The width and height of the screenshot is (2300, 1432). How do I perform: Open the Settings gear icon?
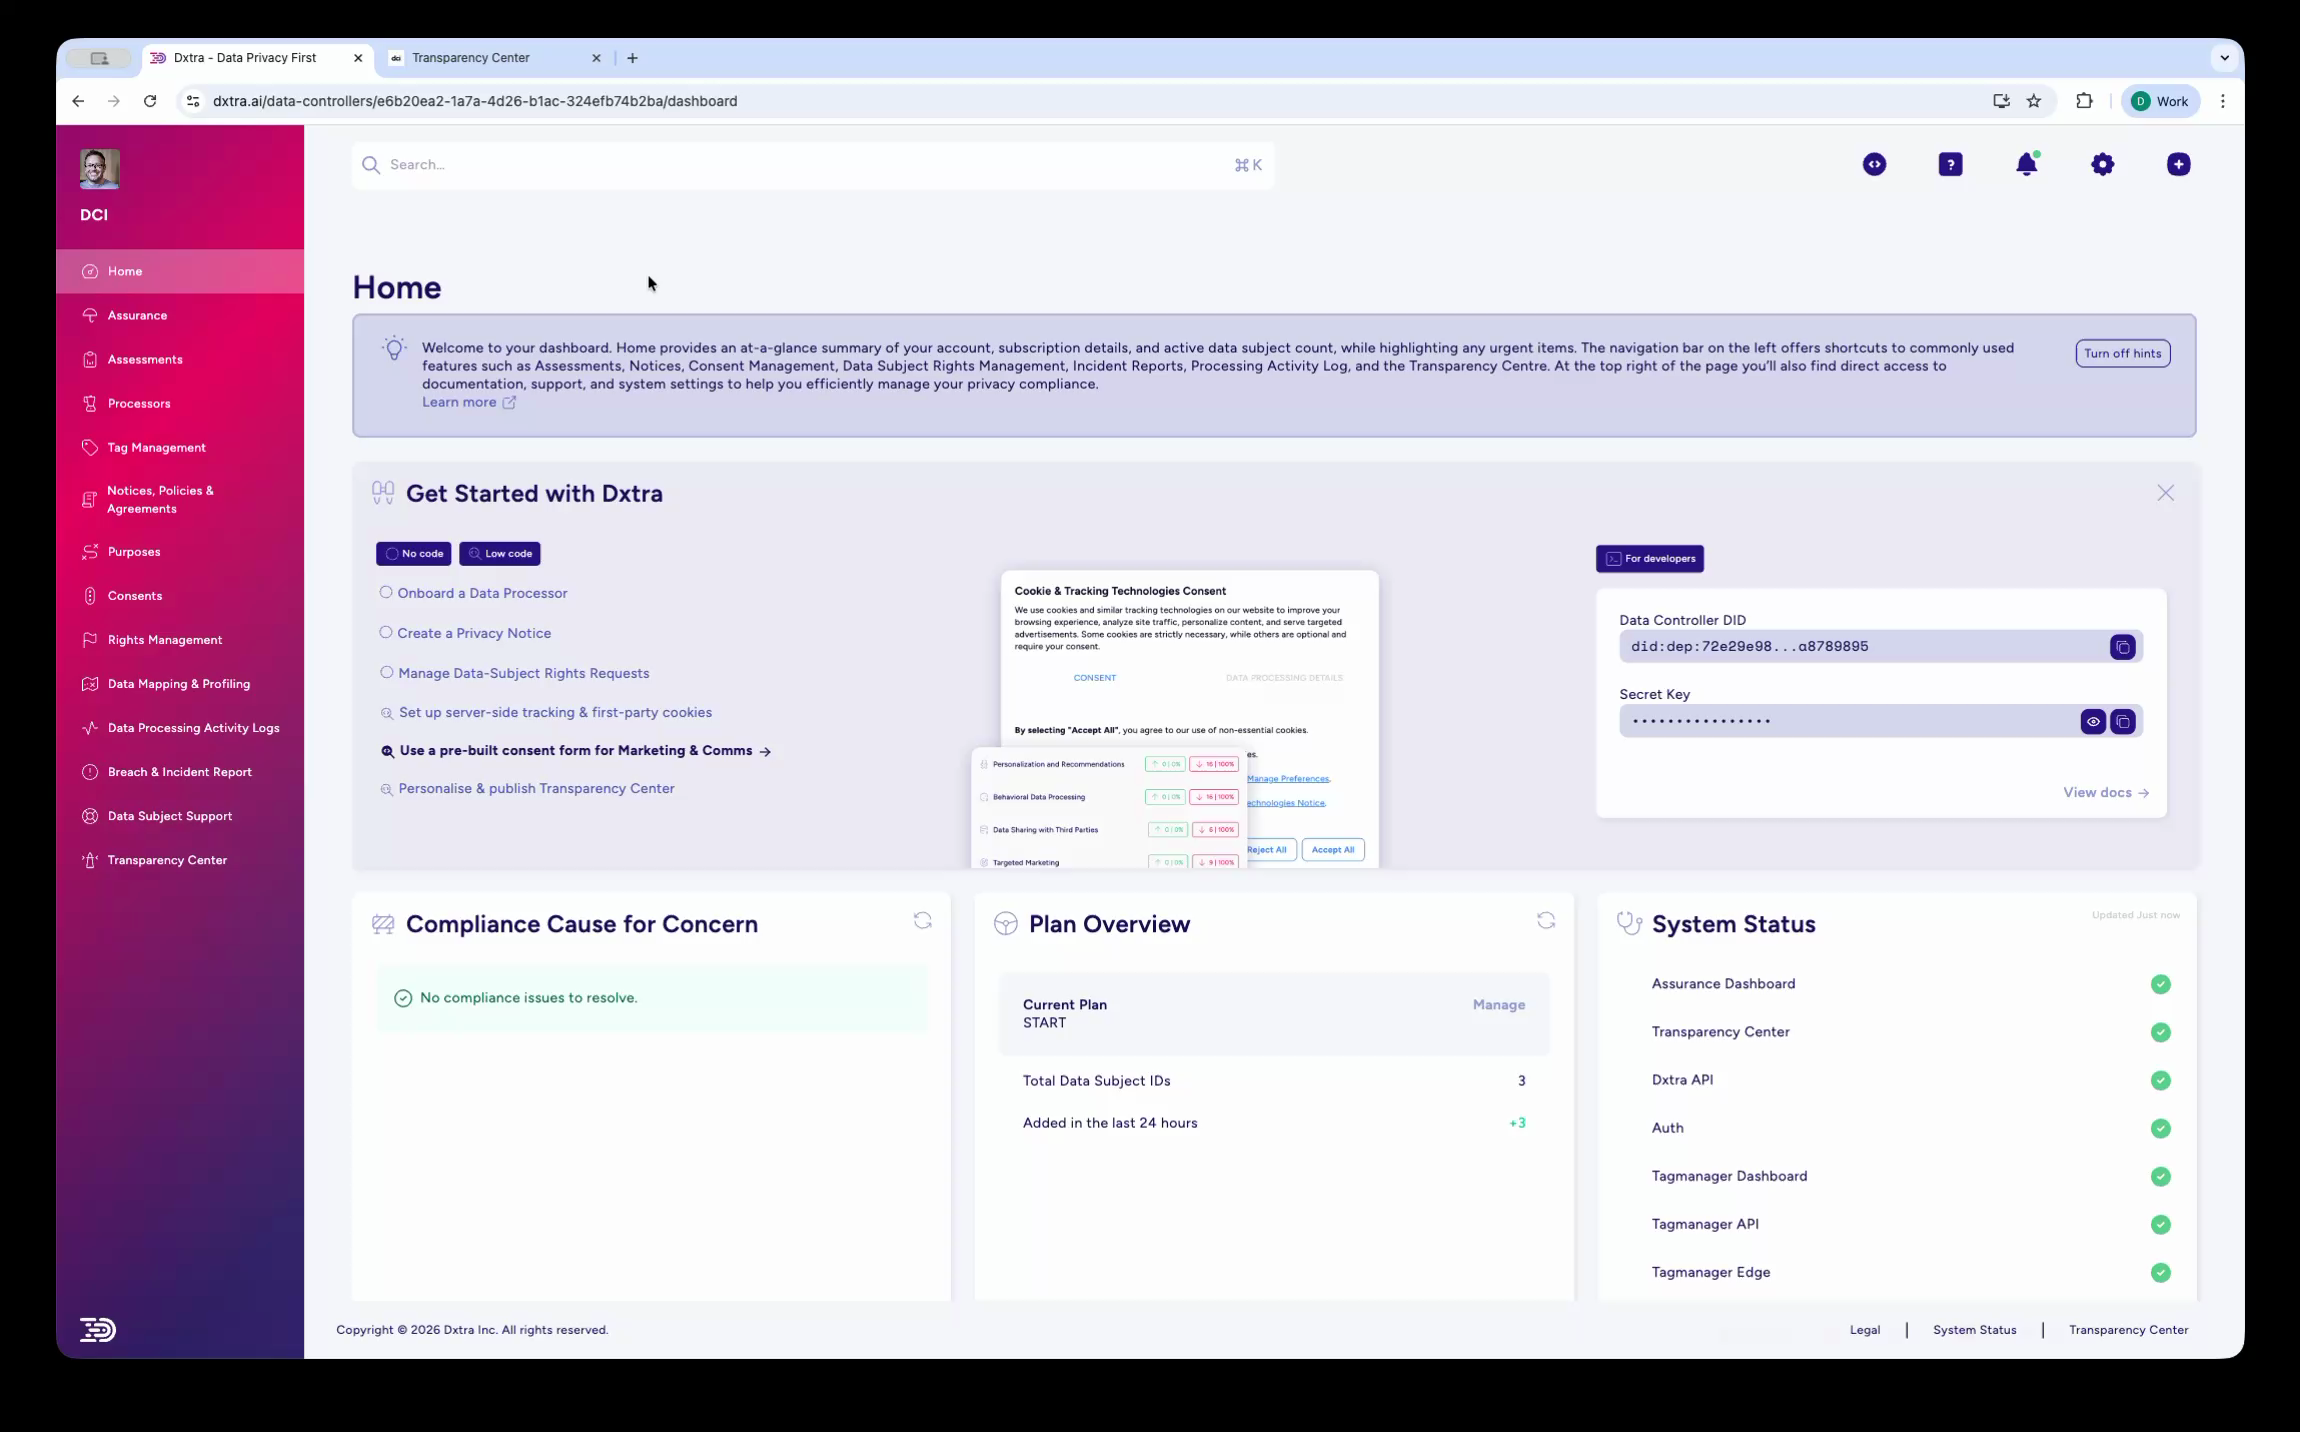(x=2101, y=164)
